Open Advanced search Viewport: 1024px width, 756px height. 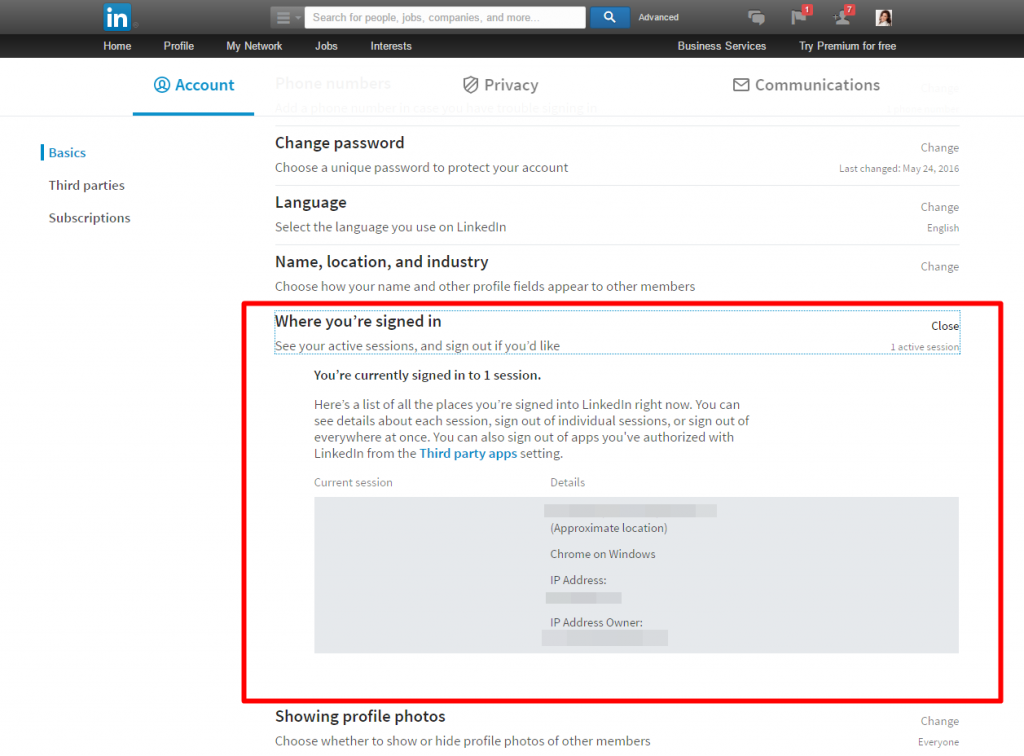(658, 17)
